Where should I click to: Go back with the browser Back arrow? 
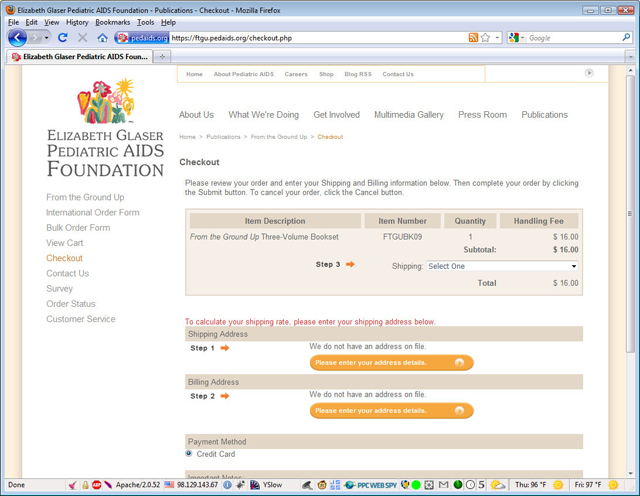point(17,38)
